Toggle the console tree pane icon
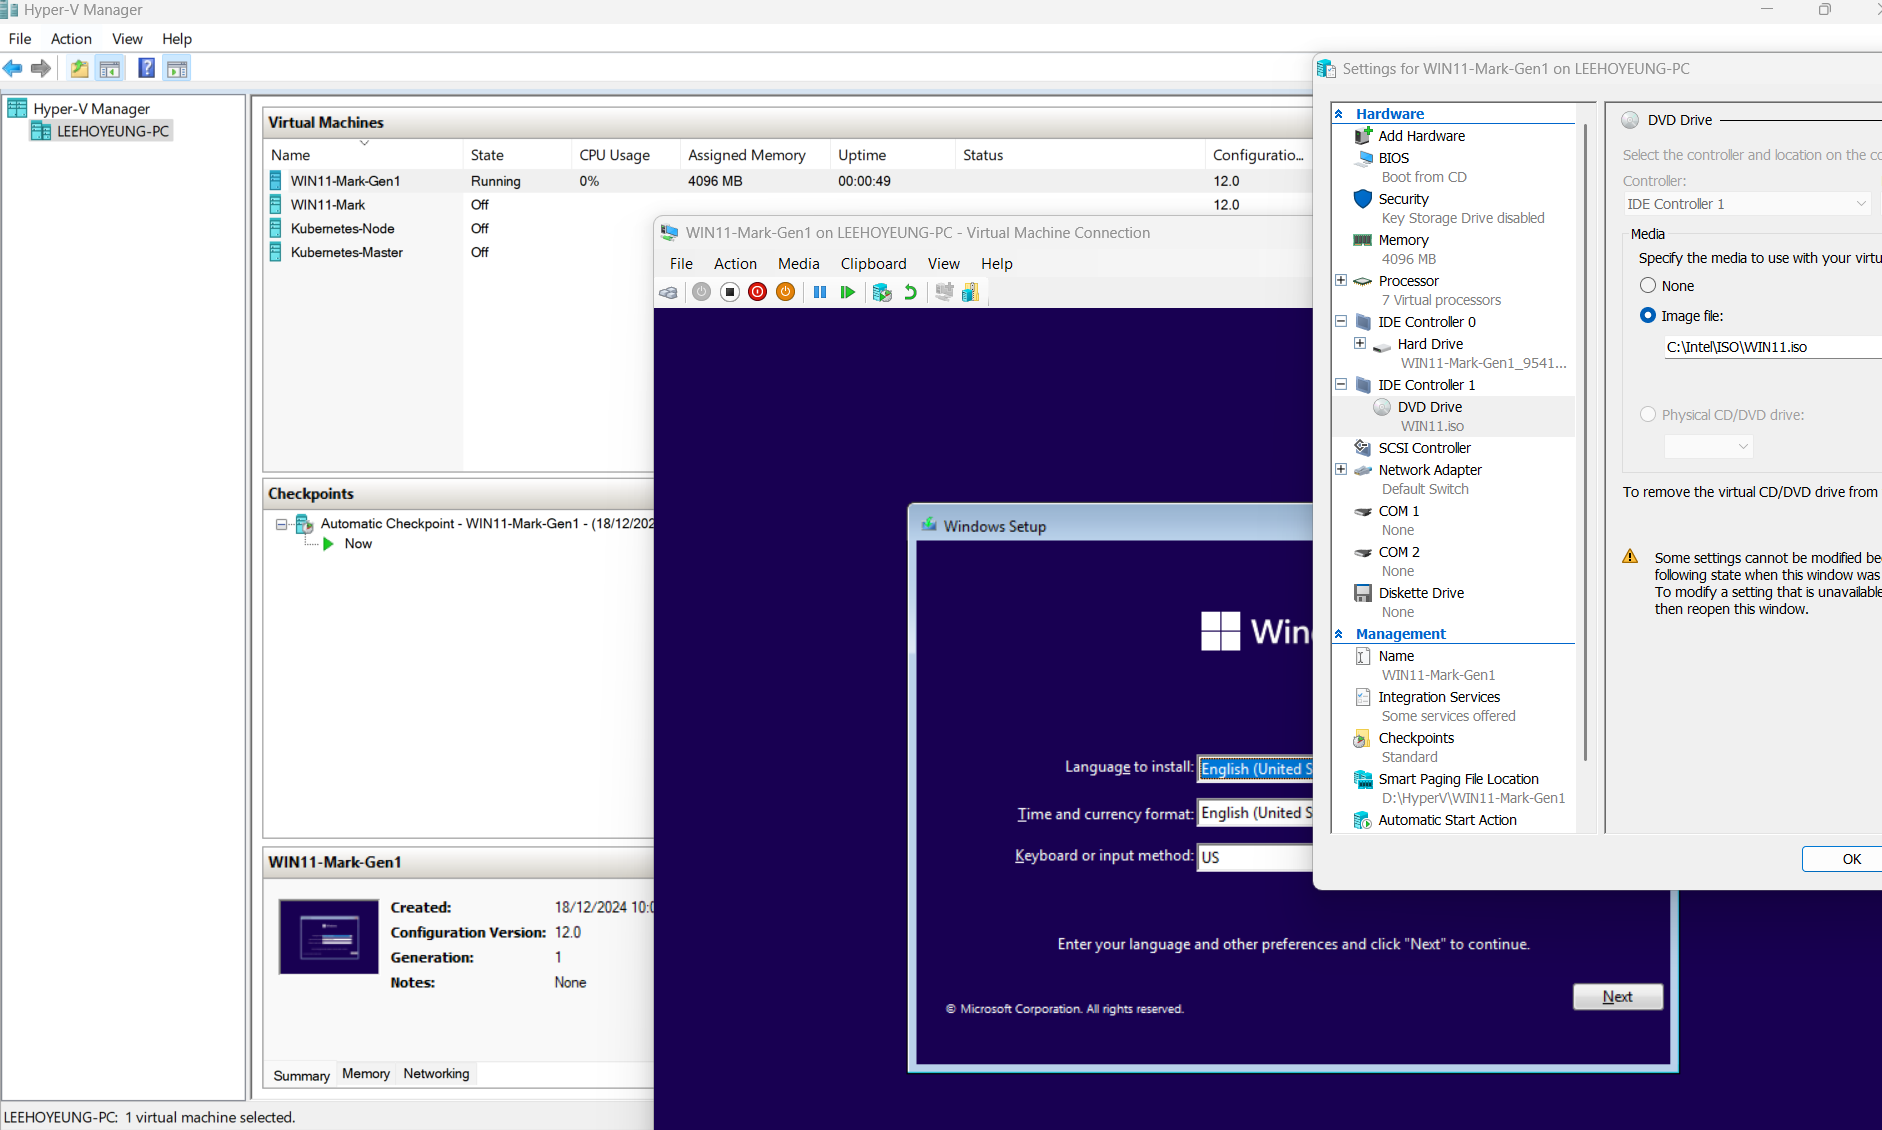1882x1130 pixels. pyautogui.click(x=110, y=68)
